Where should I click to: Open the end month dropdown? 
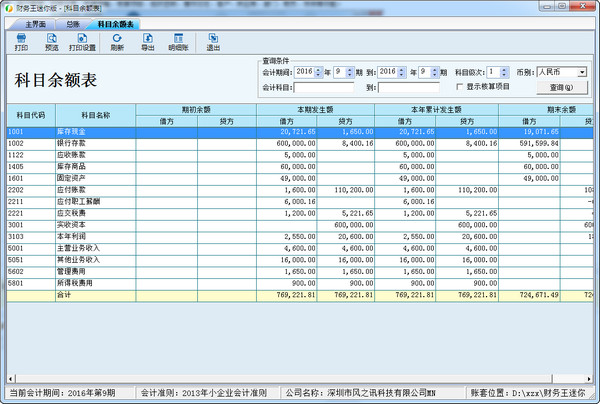coord(438,73)
